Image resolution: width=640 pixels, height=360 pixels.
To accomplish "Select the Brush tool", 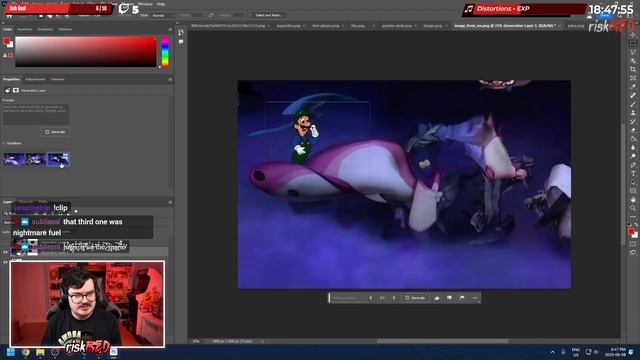I will tap(633, 104).
